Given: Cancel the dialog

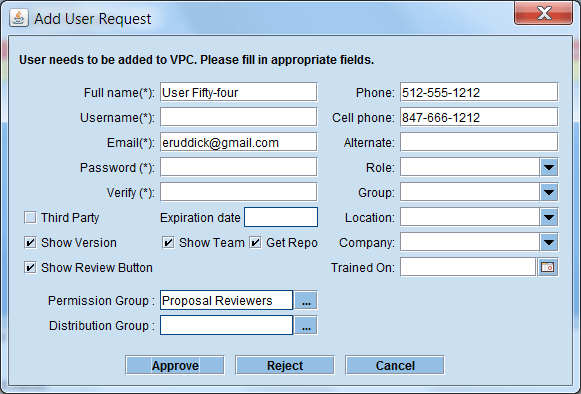Looking at the screenshot, I should coord(395,365).
